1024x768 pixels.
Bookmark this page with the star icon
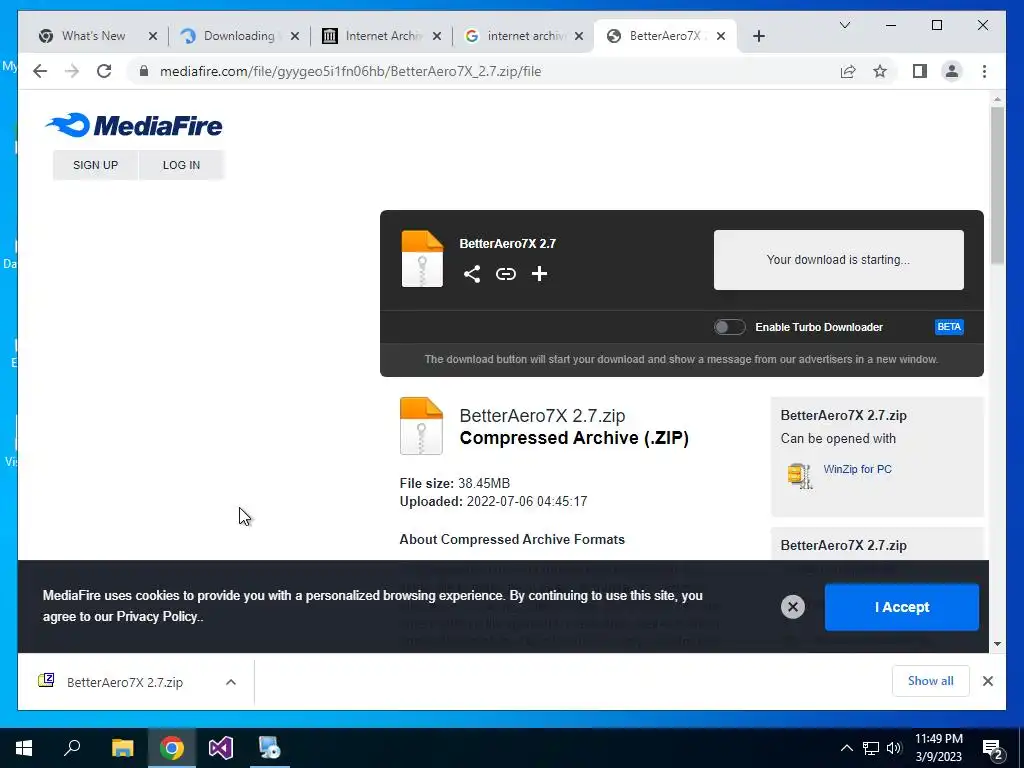pyautogui.click(x=880, y=71)
